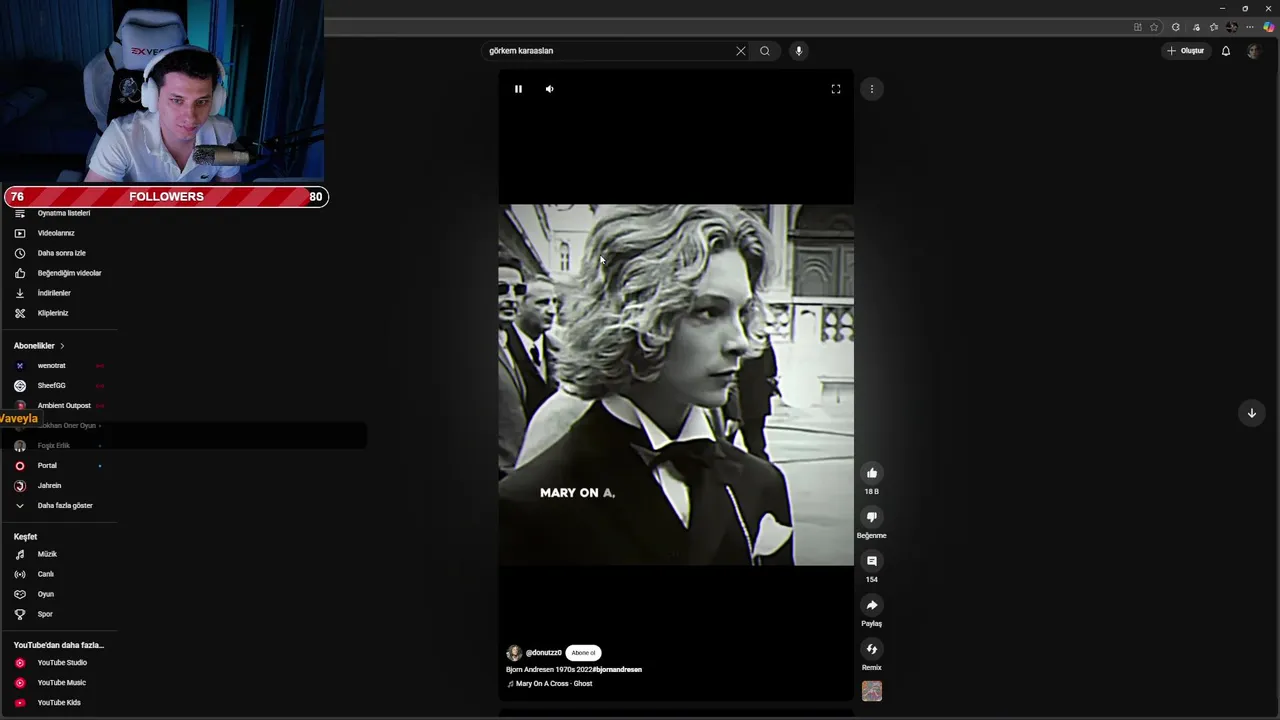Image resolution: width=1280 pixels, height=720 pixels.
Task: Add page to browser favorites star
Action: [x=1154, y=27]
